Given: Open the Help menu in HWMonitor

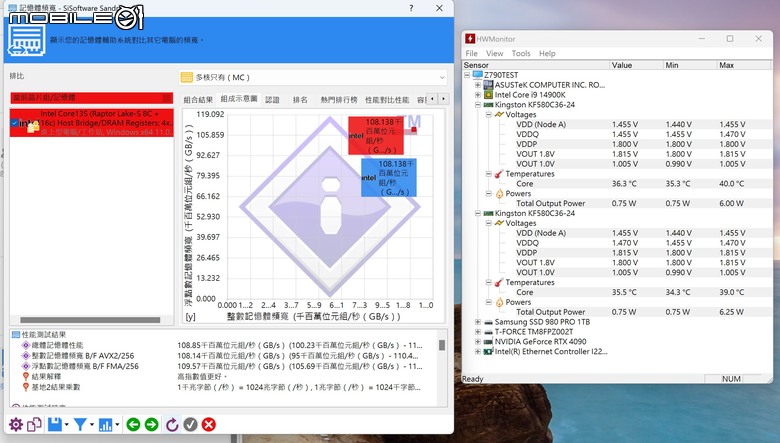Looking at the screenshot, I should [547, 53].
